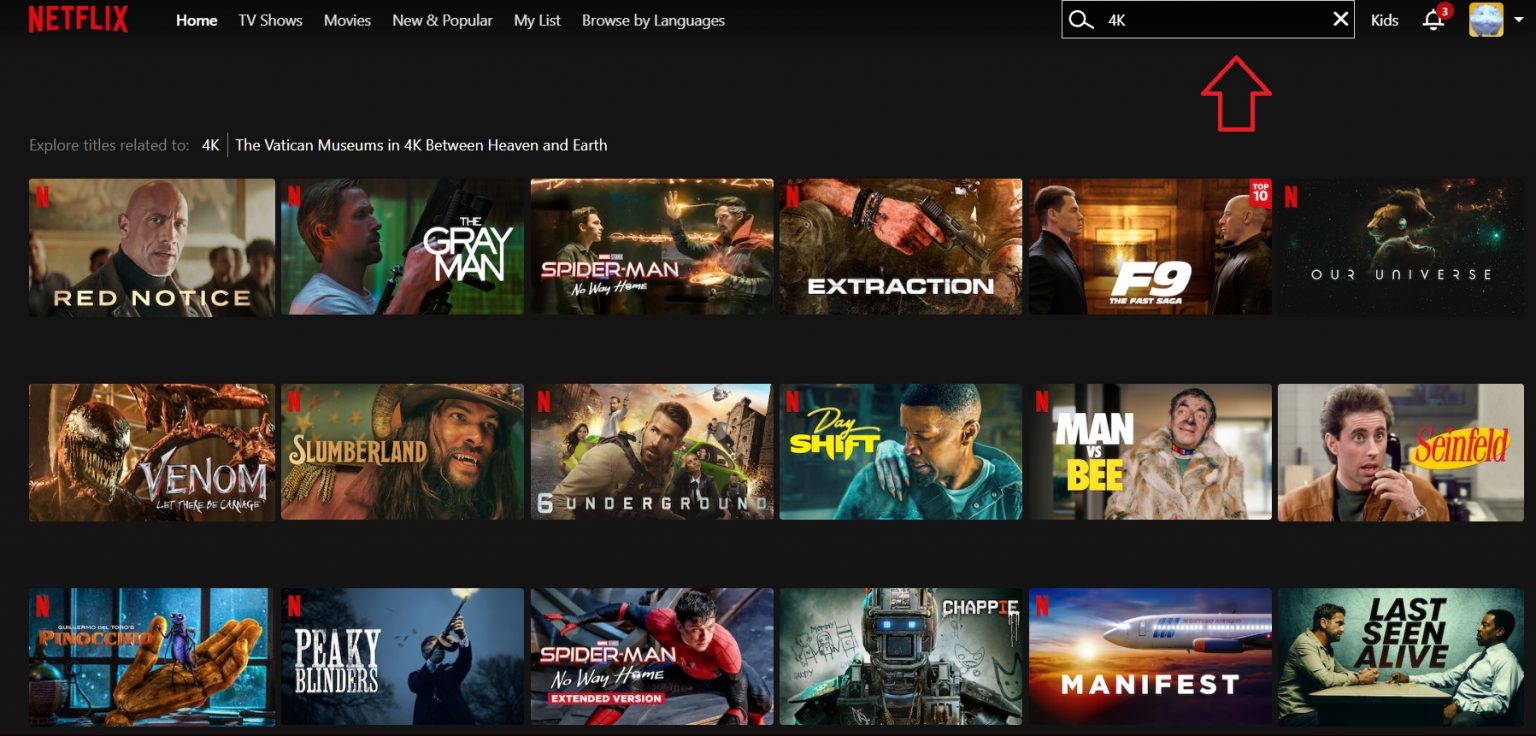
Task: Open the New & Popular section
Action: coord(442,20)
